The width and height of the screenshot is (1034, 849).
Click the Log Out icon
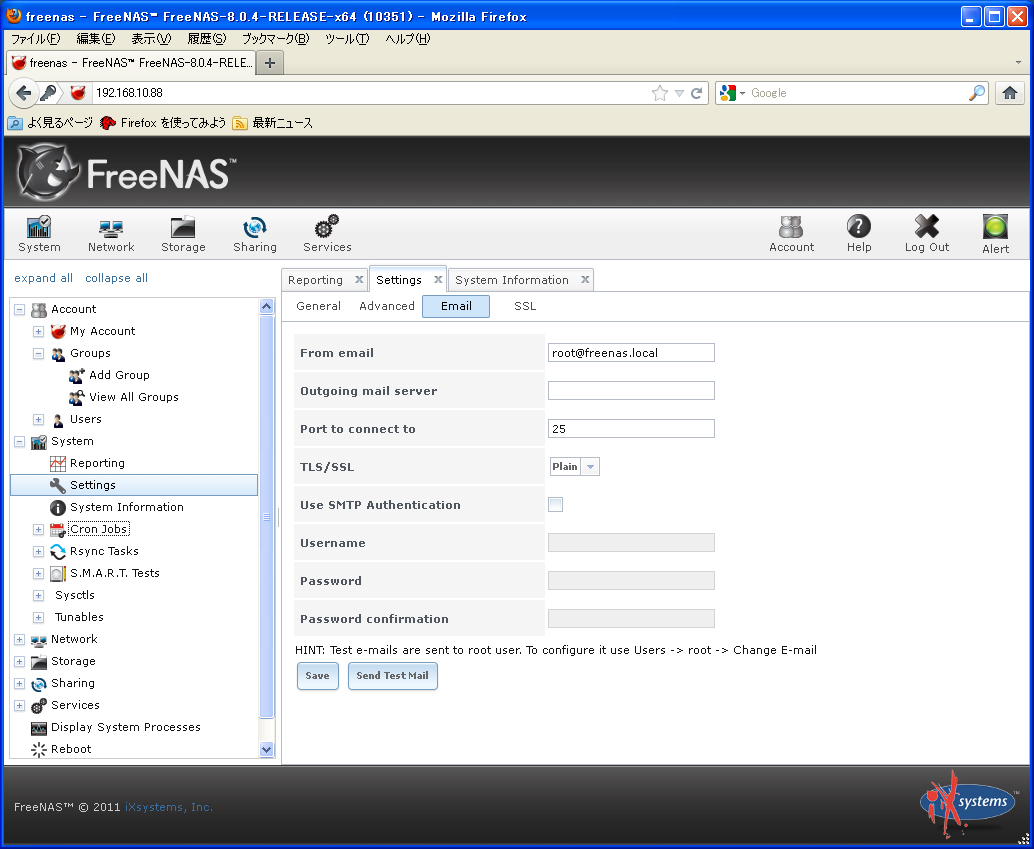click(x=927, y=234)
